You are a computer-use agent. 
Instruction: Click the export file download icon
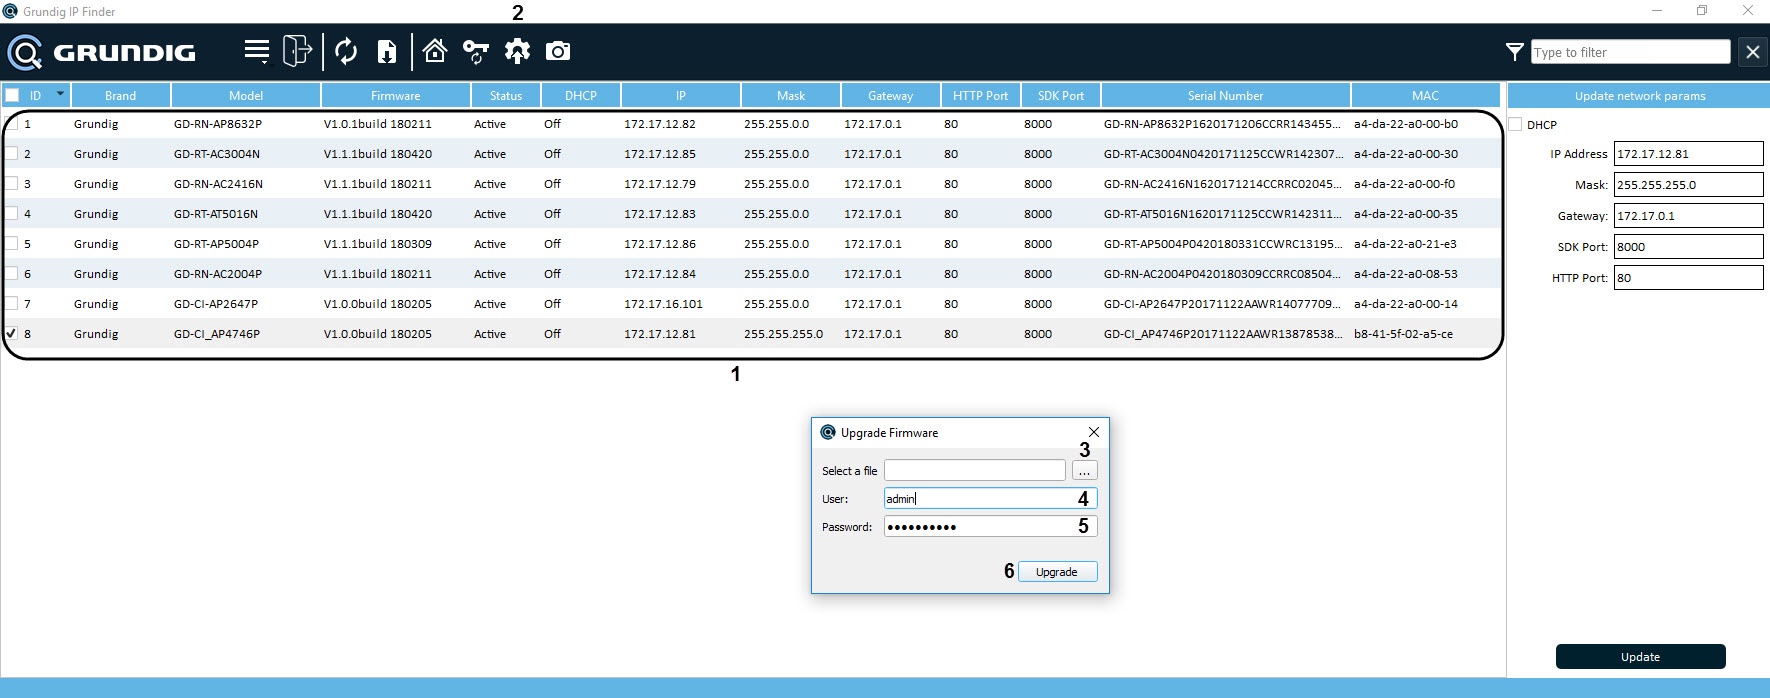click(x=387, y=51)
